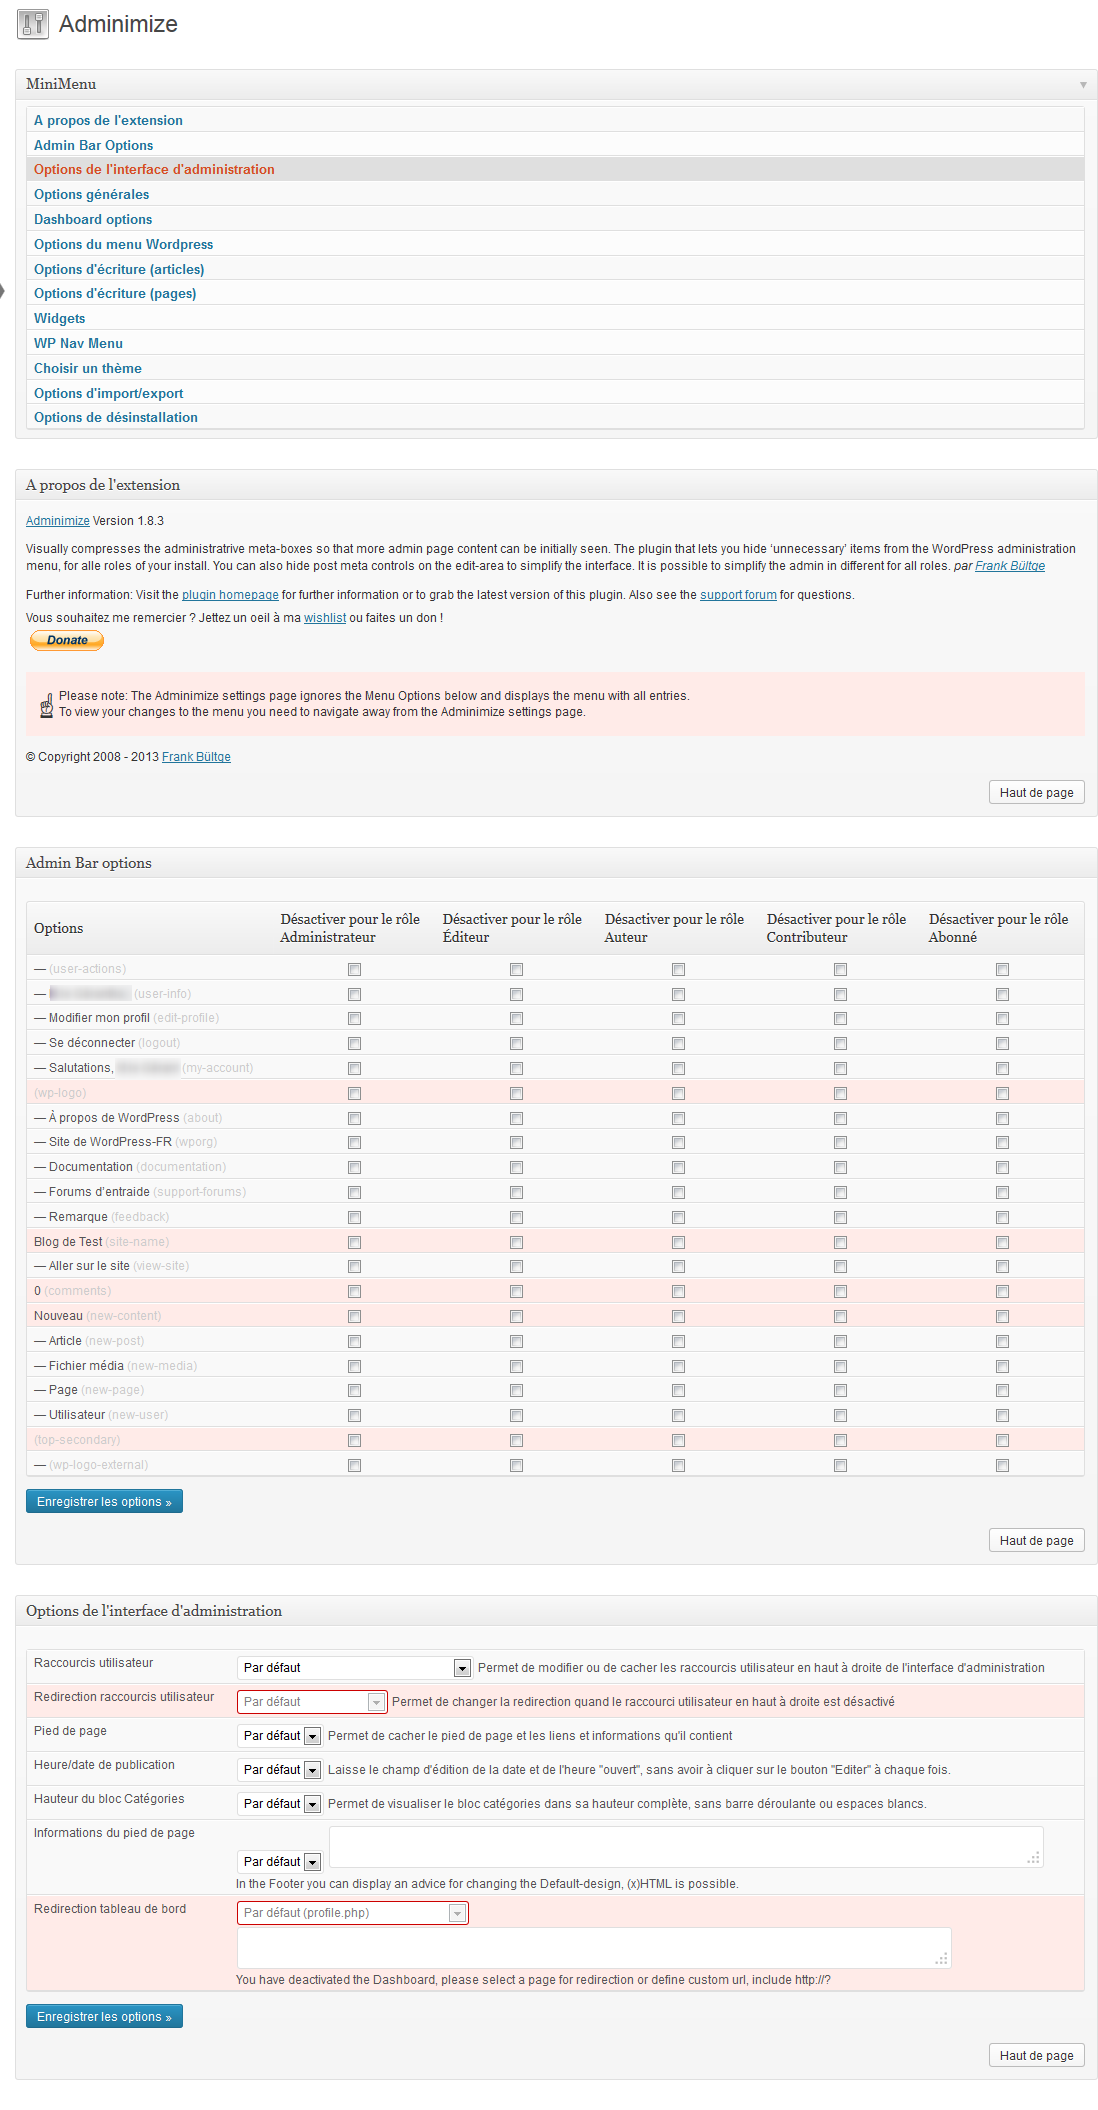This screenshot has width=1098, height=2110.
Task: Click the "Désactiver pour le rôle Contributeur" column header
Action: 836,928
